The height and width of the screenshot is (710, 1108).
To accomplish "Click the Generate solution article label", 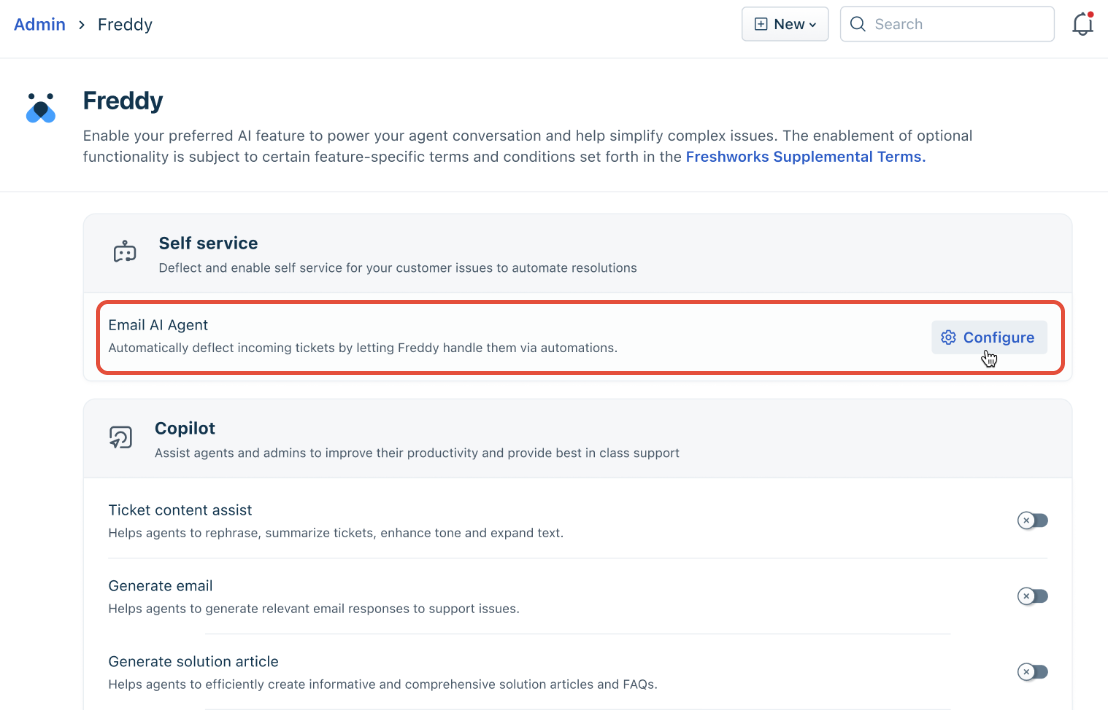I will [194, 661].
